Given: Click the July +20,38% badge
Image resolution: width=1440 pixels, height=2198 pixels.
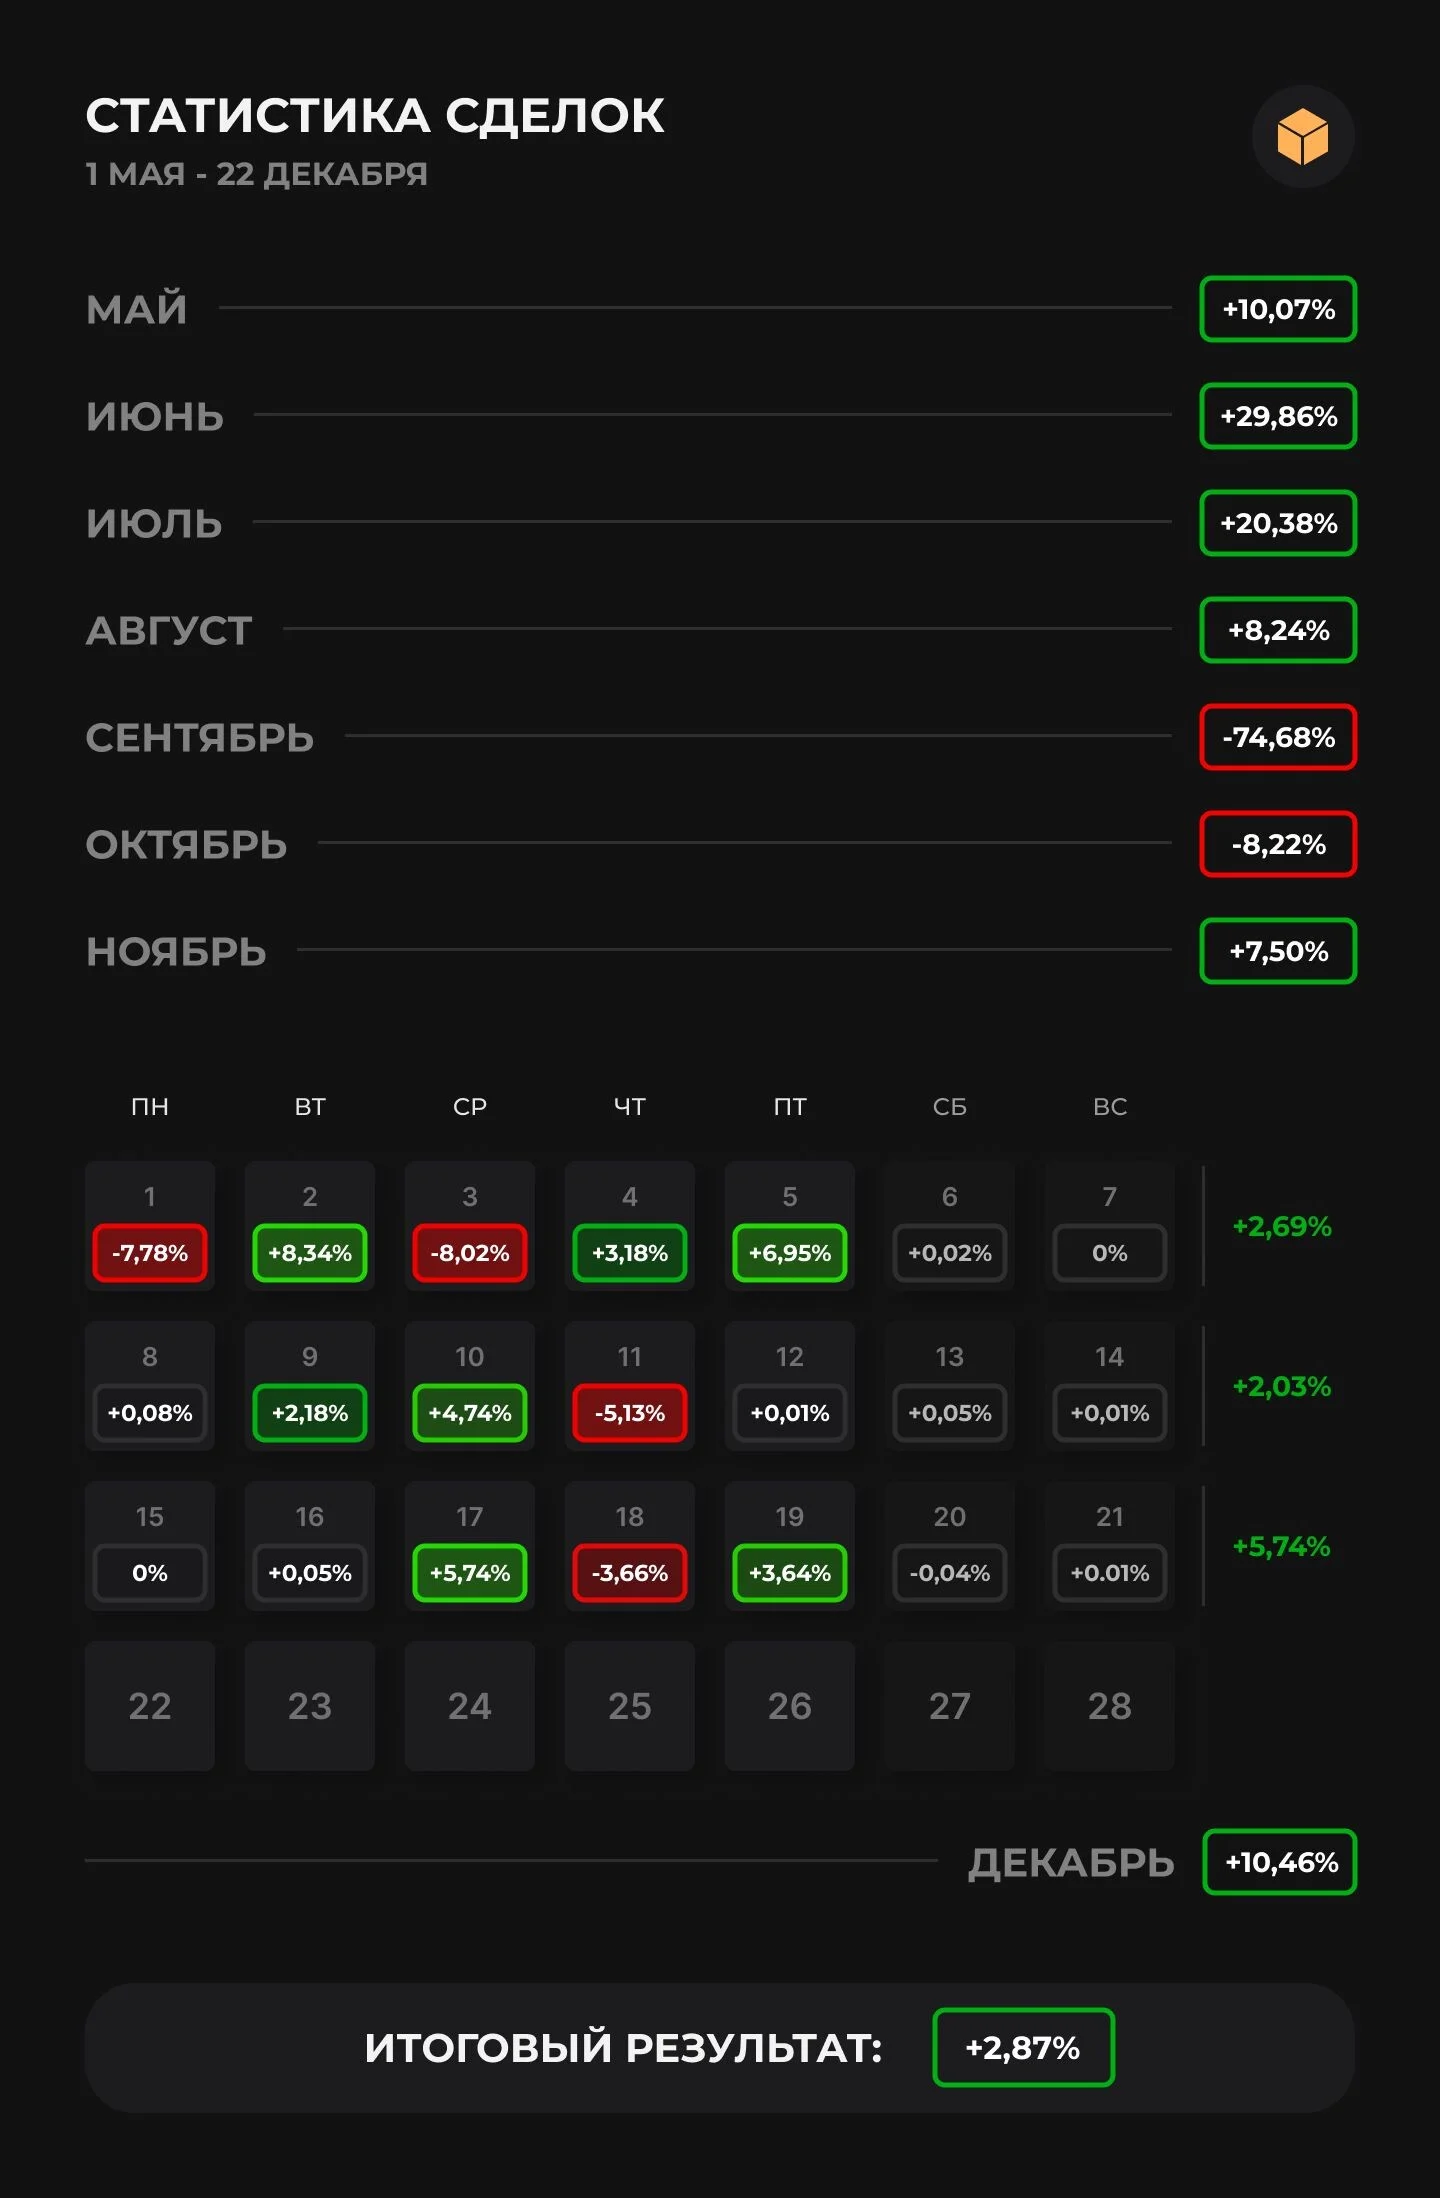Looking at the screenshot, I should [x=1278, y=523].
